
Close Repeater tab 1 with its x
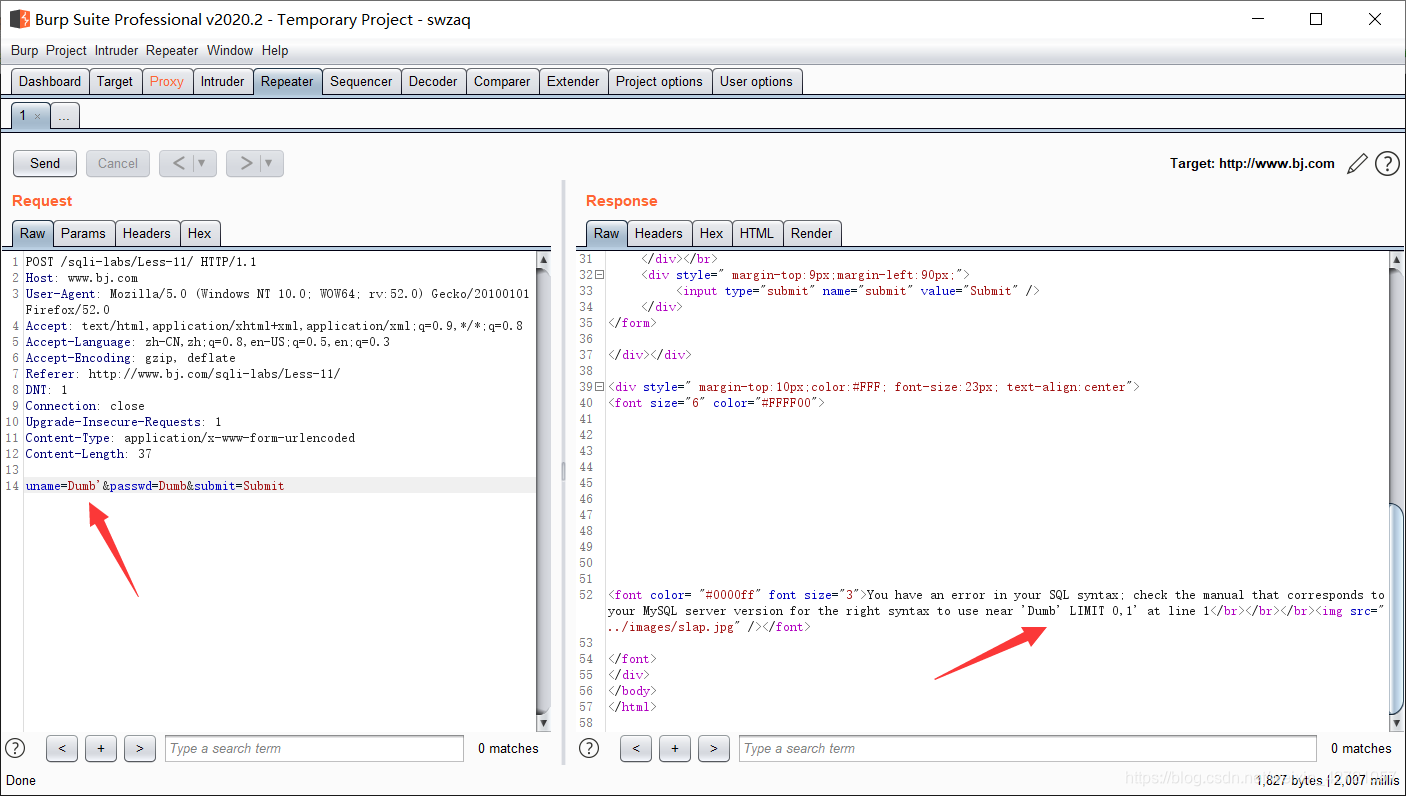click(x=38, y=116)
